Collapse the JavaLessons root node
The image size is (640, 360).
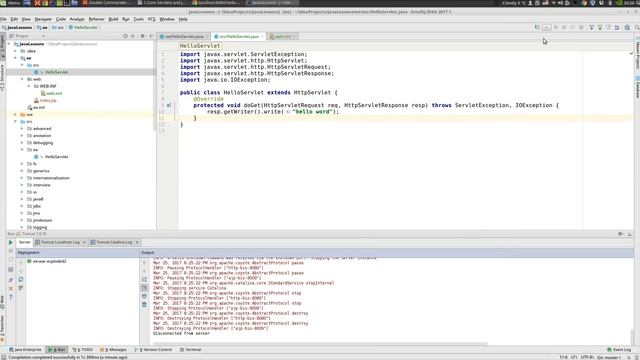pos(9,44)
